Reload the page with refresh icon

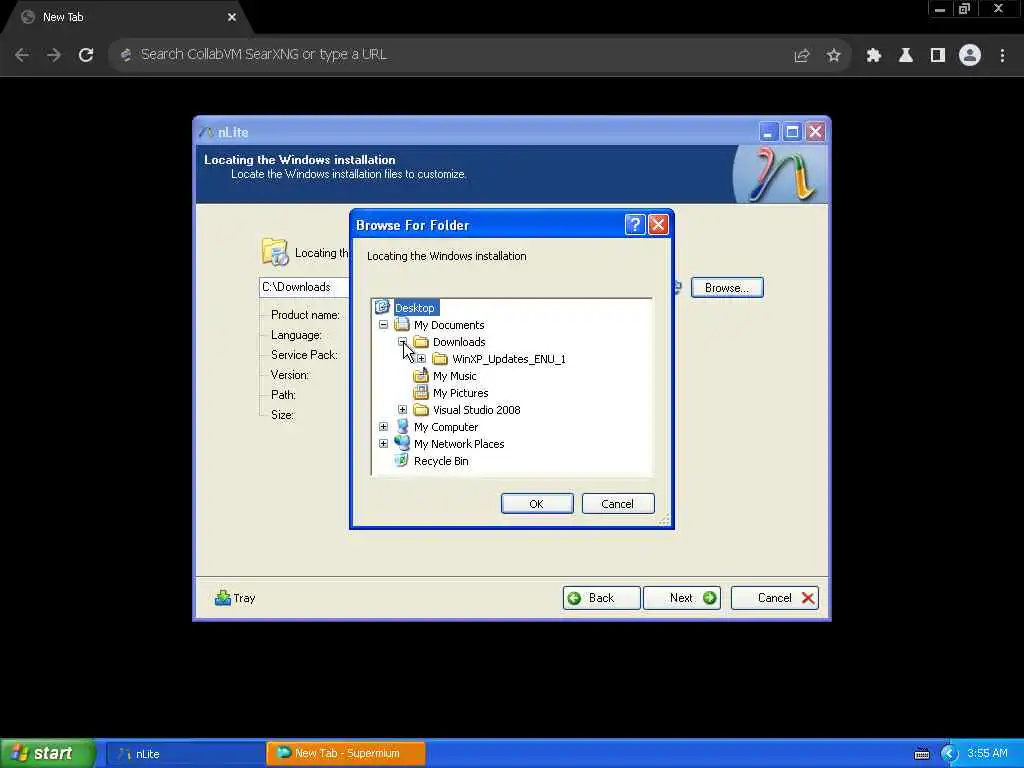click(86, 55)
